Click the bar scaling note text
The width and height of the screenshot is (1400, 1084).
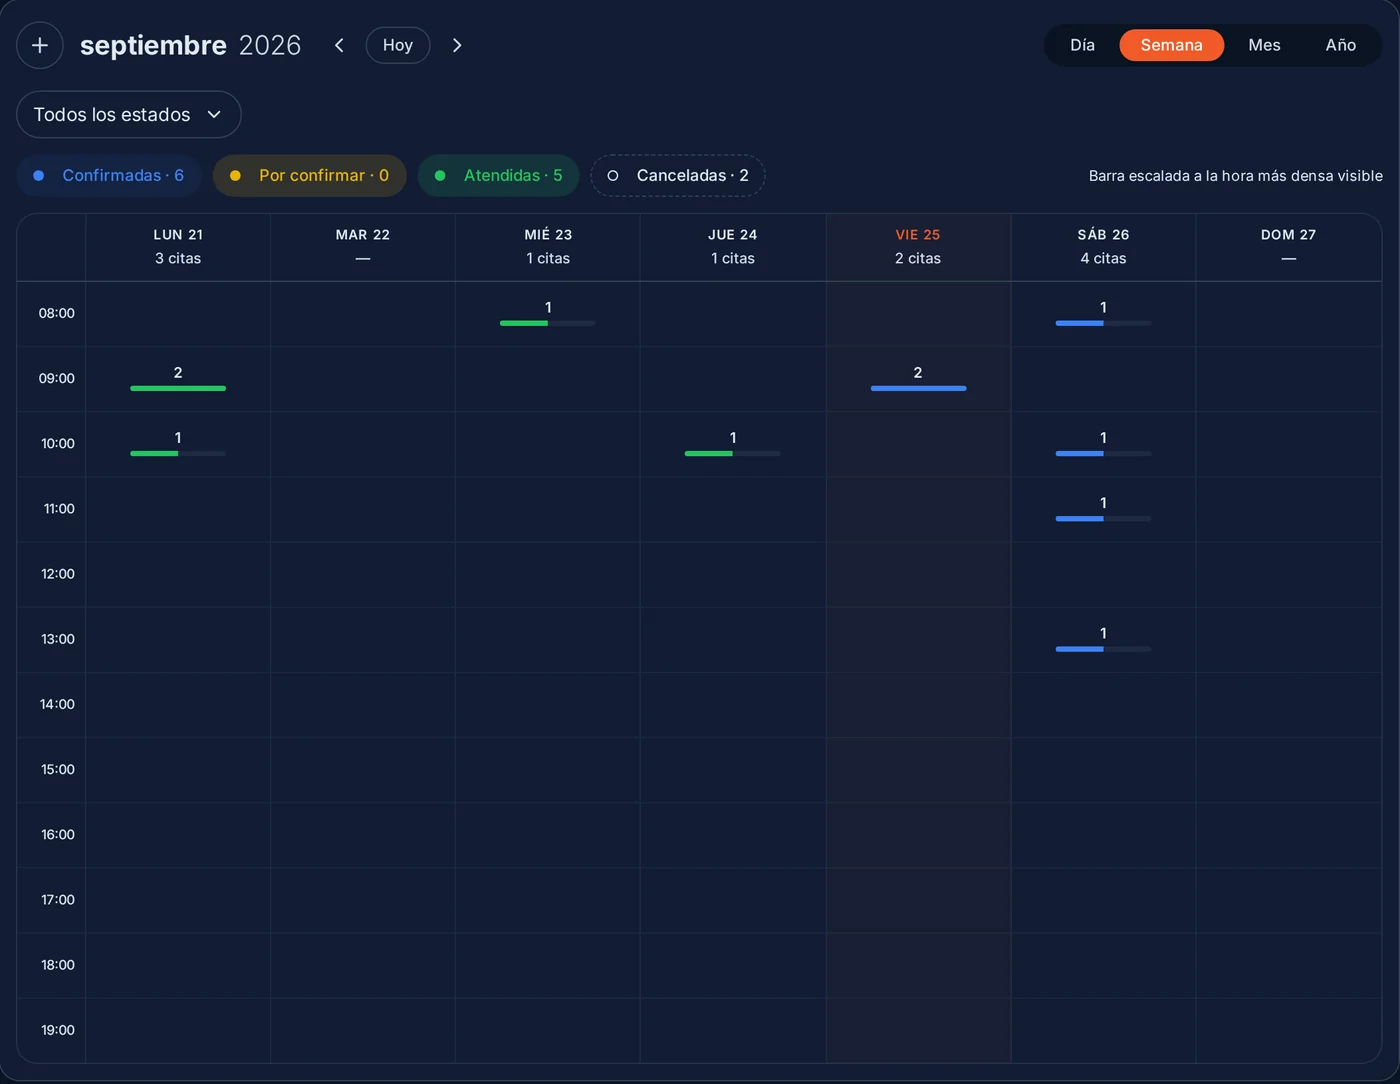point(1236,176)
